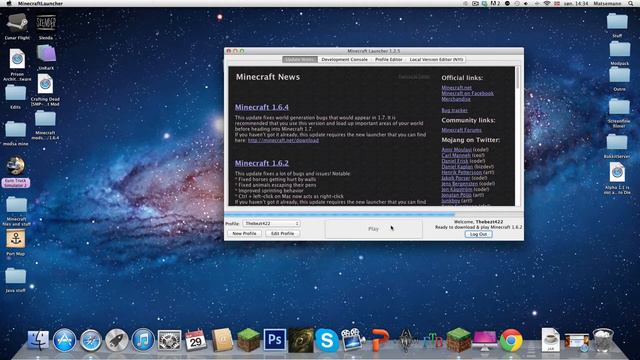Open Launchpad rocket icon in dock
The image size is (640, 360).
coord(117,340)
